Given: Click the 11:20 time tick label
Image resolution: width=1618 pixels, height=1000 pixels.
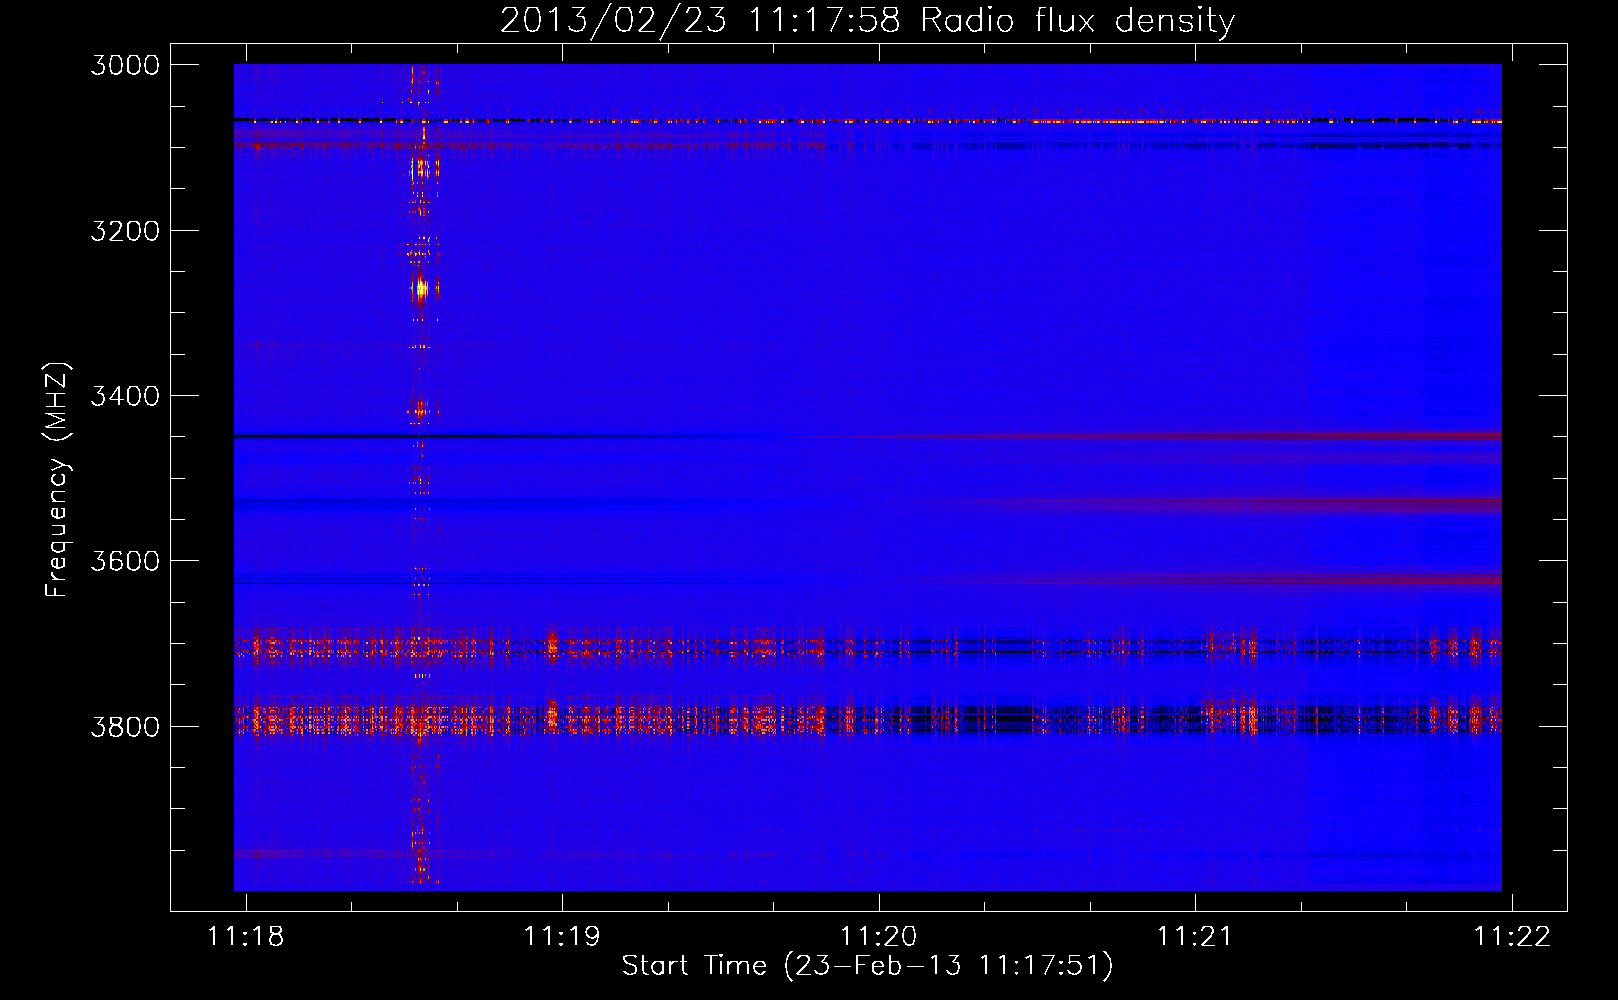Looking at the screenshot, I should 879,936.
